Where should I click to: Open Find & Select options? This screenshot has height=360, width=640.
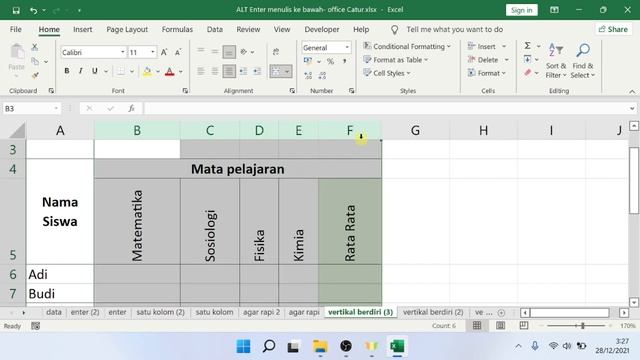(x=583, y=60)
